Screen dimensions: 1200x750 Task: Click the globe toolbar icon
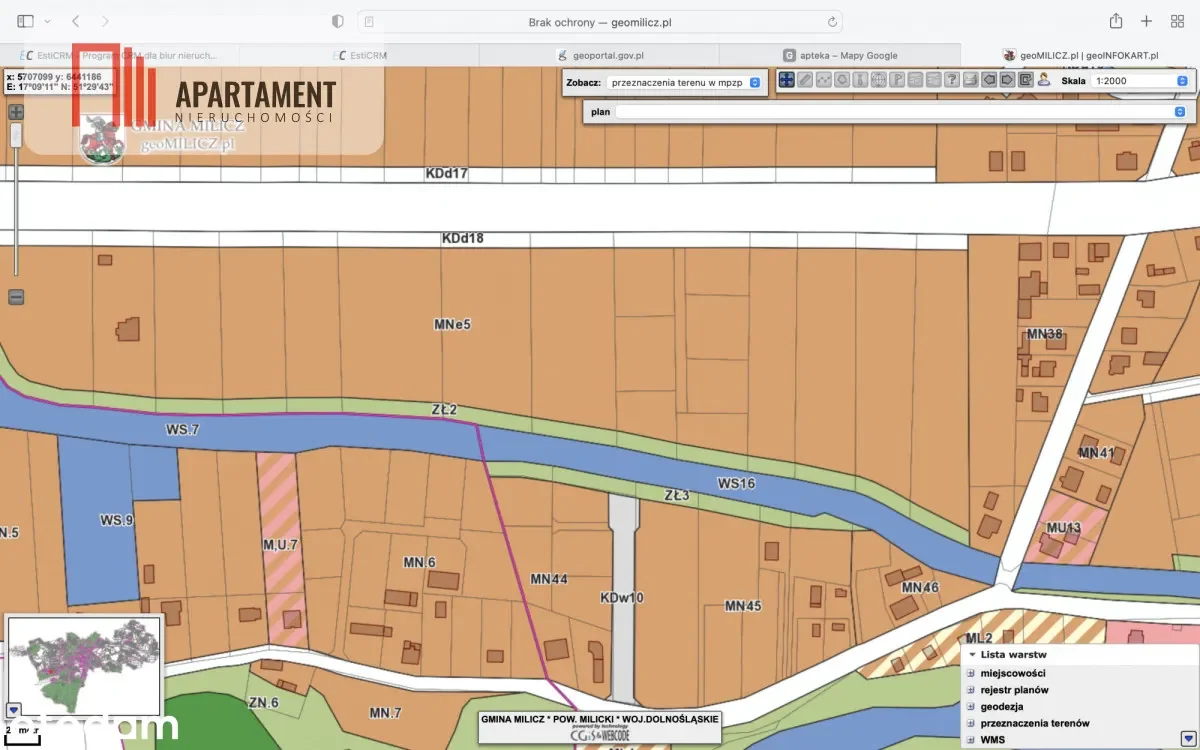point(879,80)
